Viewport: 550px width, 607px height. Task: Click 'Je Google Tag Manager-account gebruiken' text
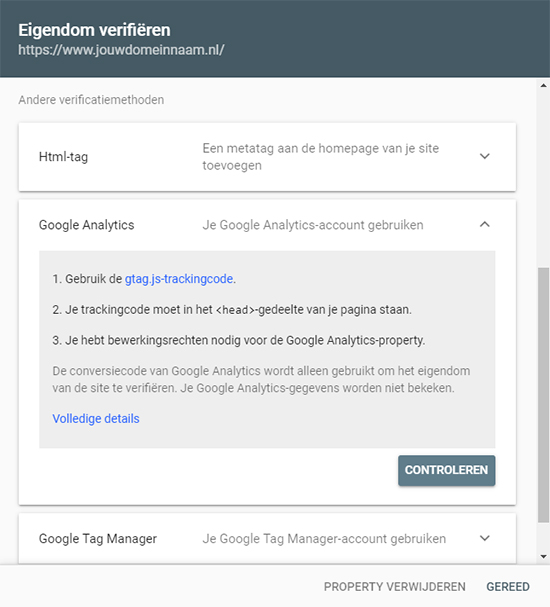[x=324, y=538]
